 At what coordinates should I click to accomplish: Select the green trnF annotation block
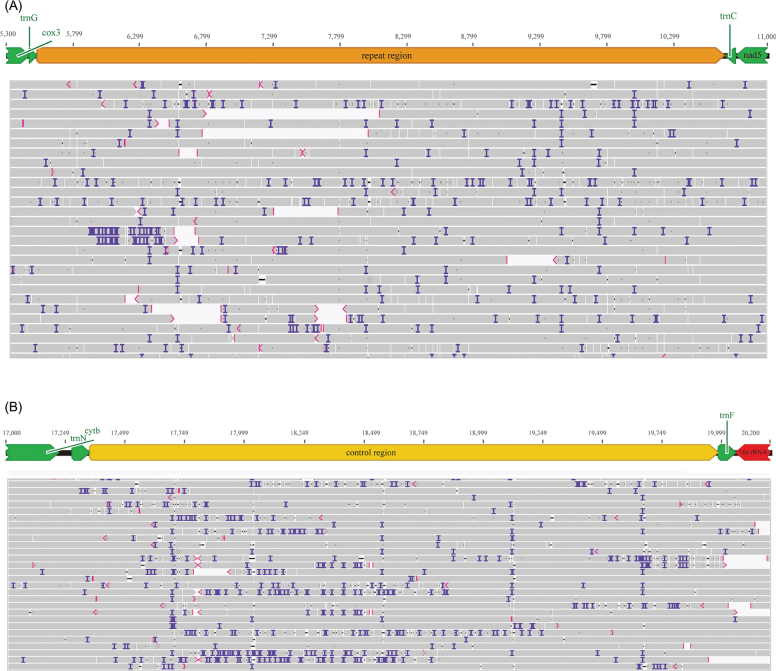click(726, 452)
